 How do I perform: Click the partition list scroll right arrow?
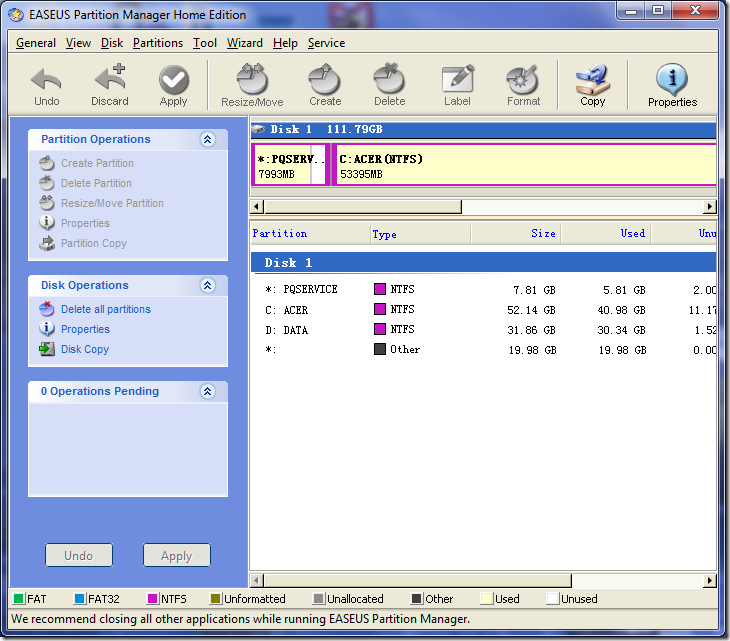[710, 580]
